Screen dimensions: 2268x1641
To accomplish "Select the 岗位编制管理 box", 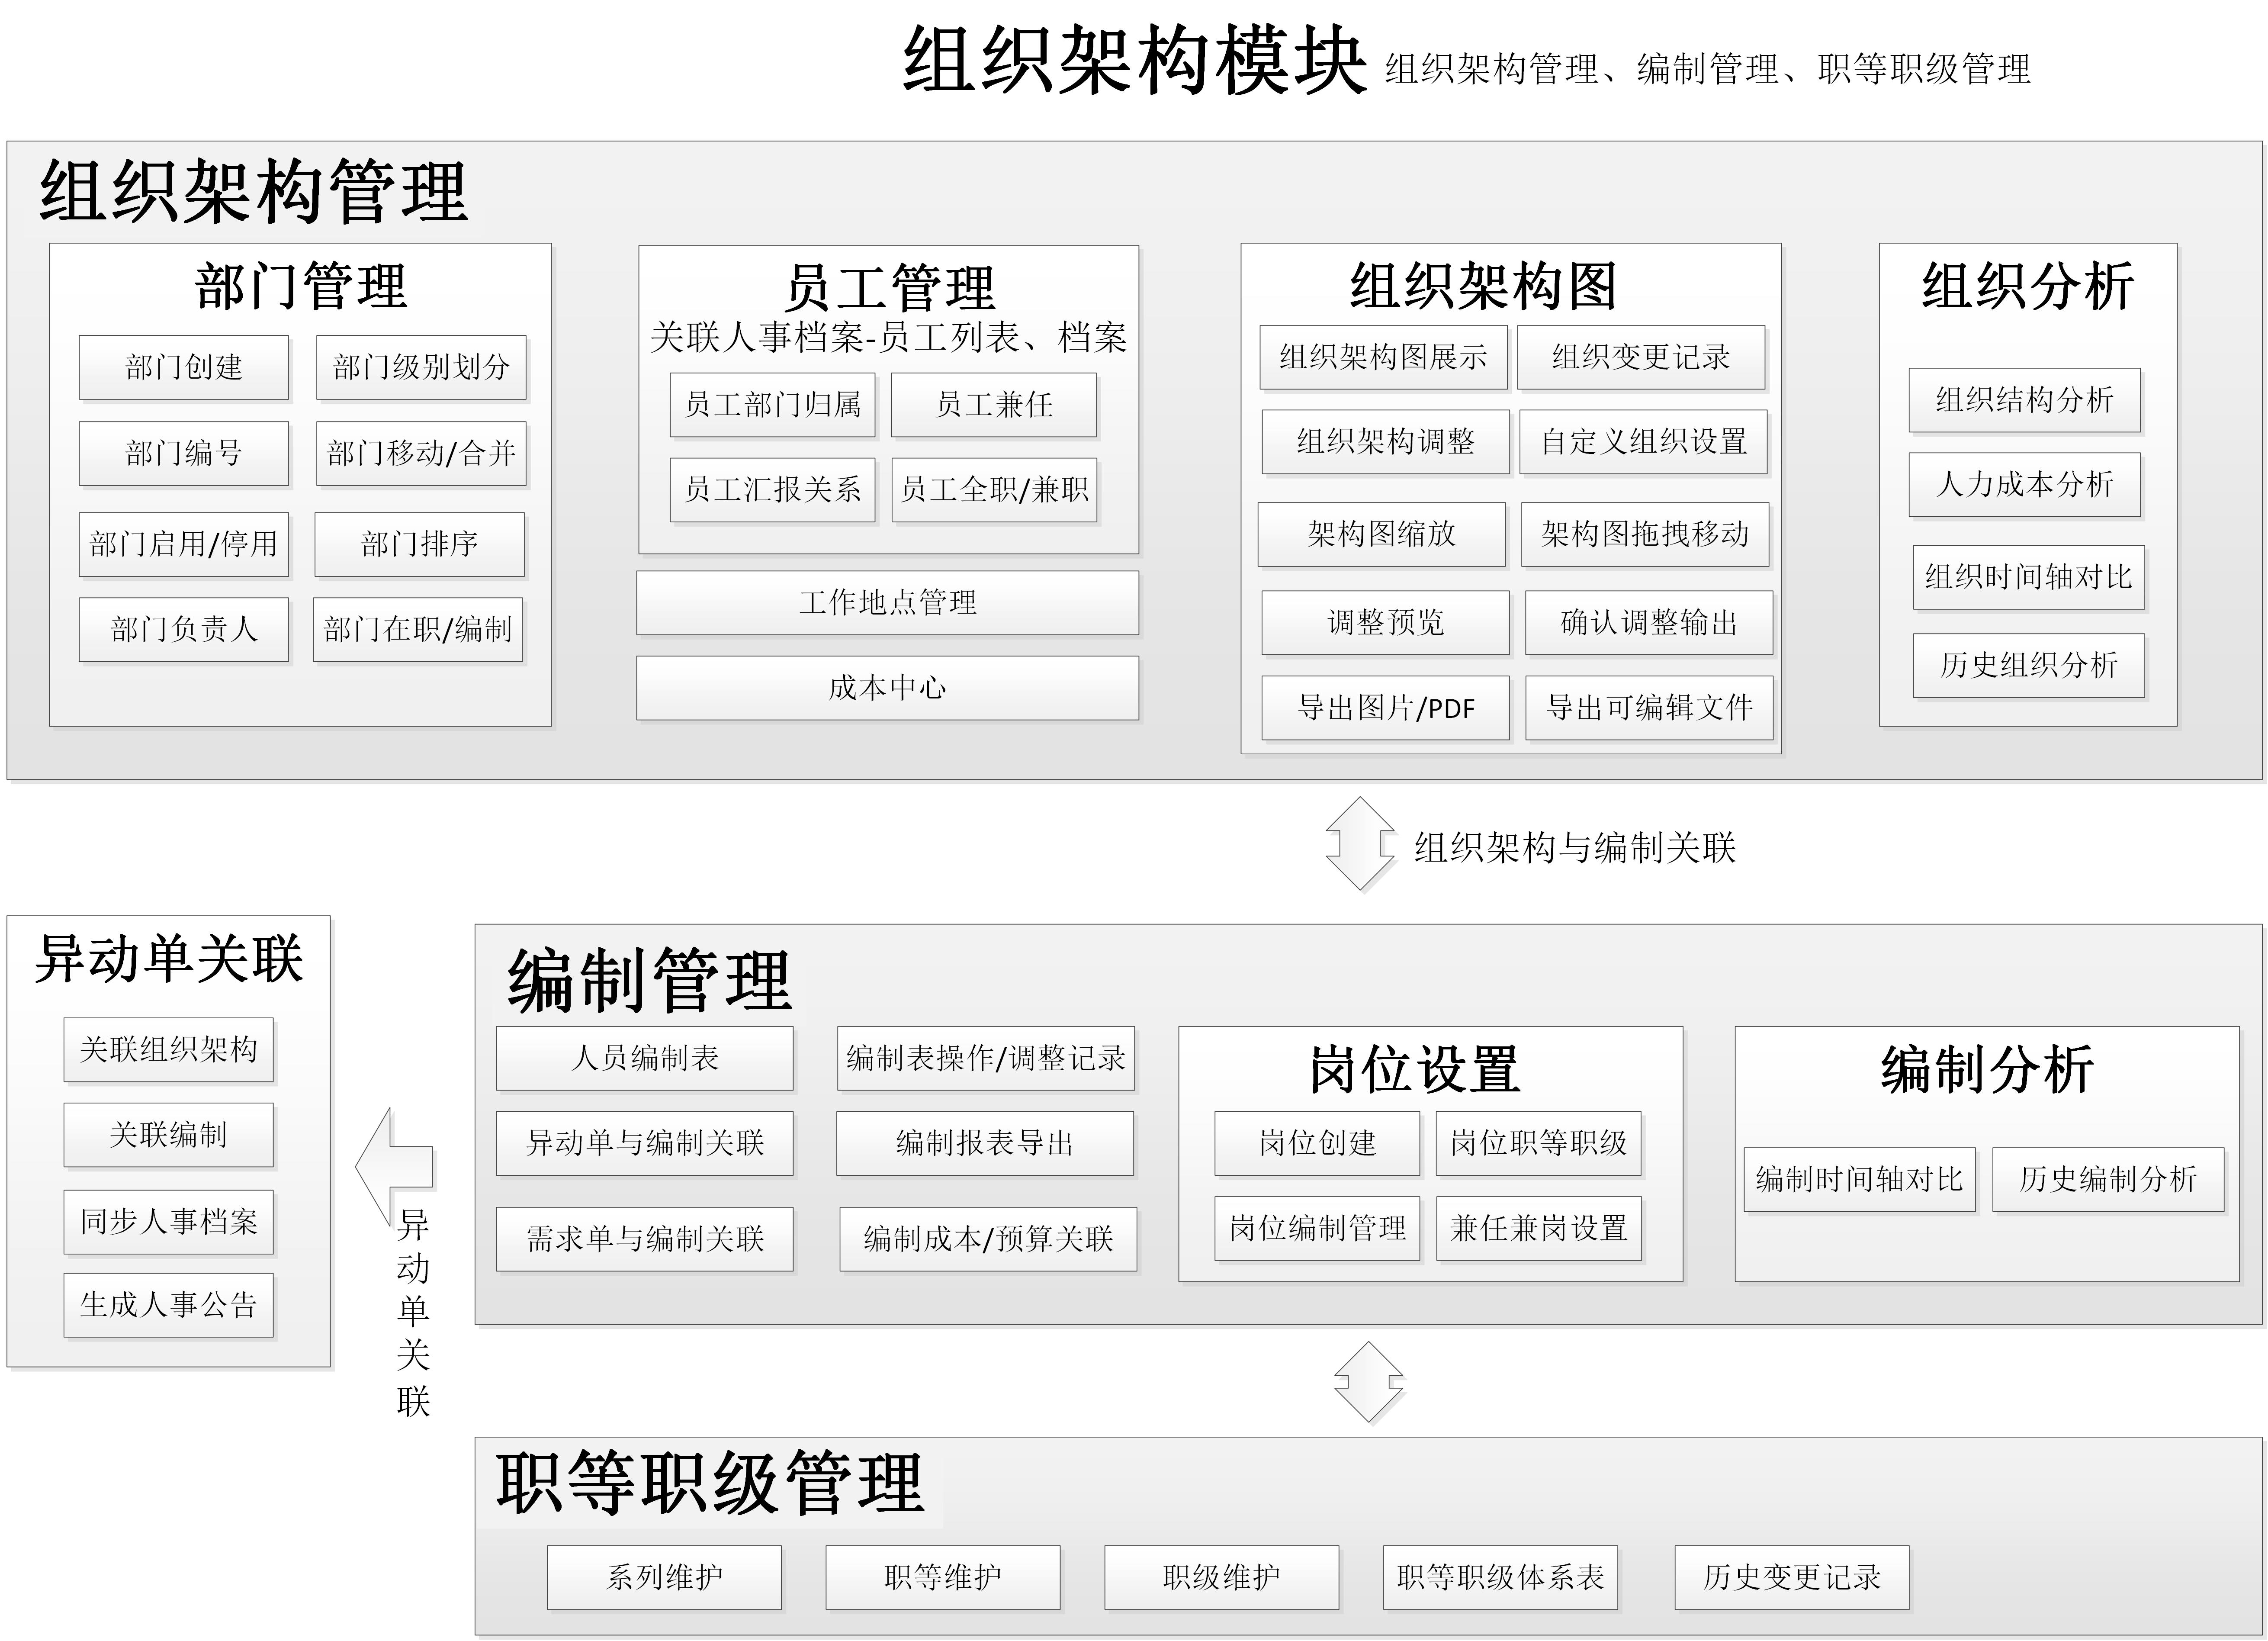I will click(1318, 1228).
